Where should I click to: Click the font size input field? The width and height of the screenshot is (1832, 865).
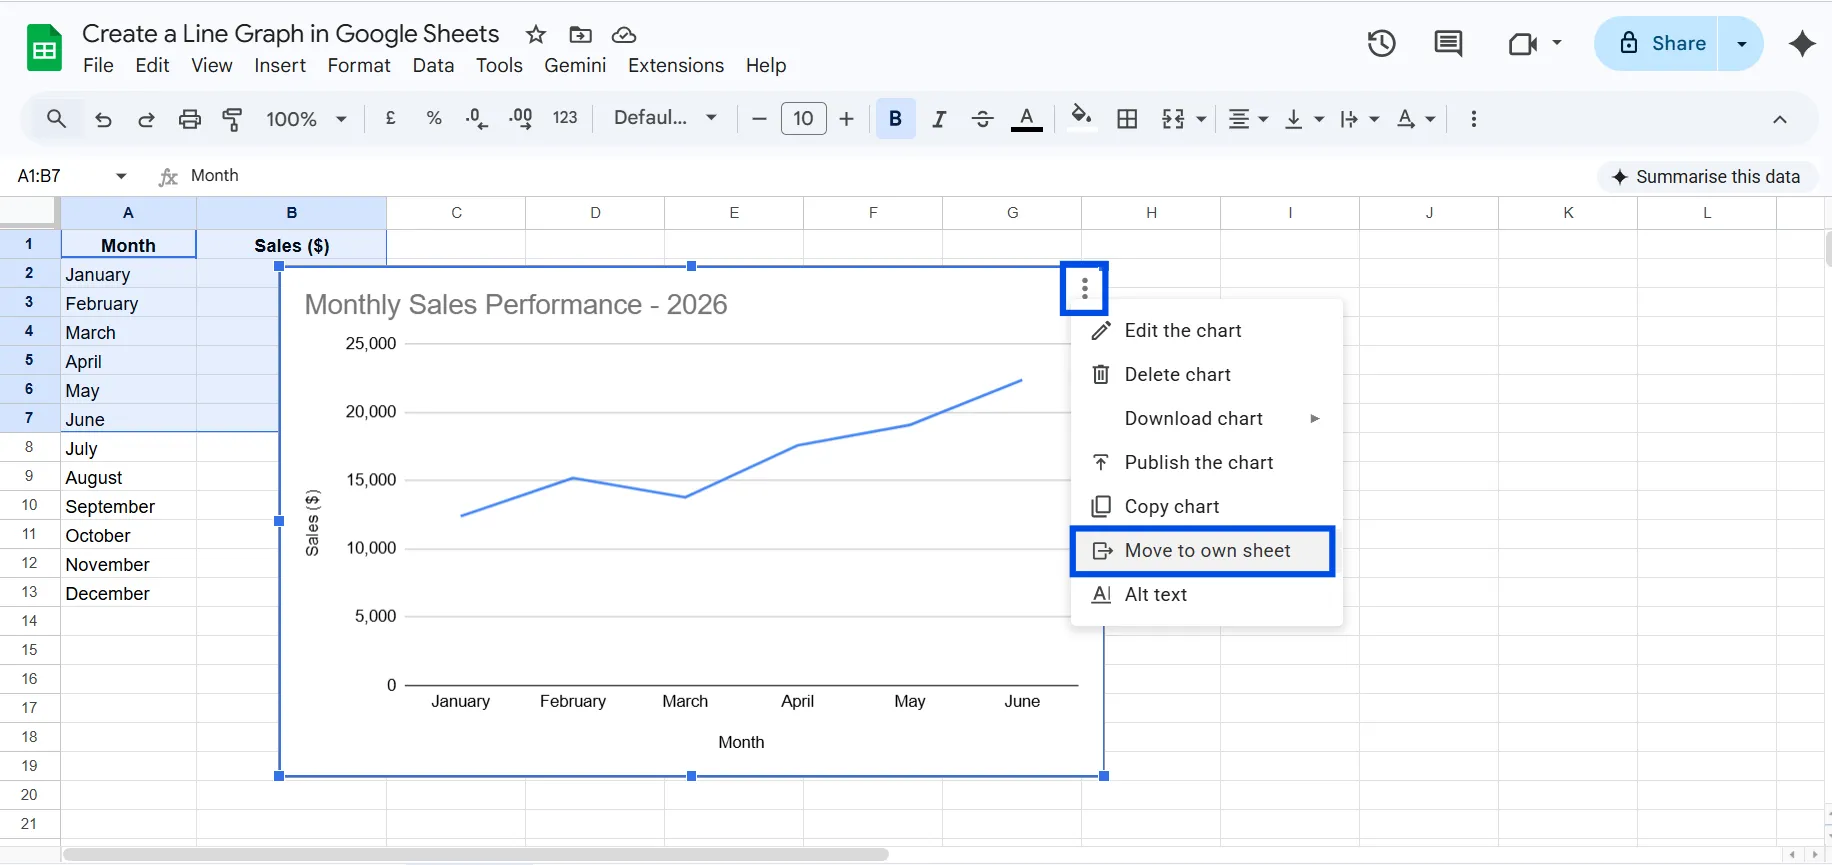pos(803,119)
